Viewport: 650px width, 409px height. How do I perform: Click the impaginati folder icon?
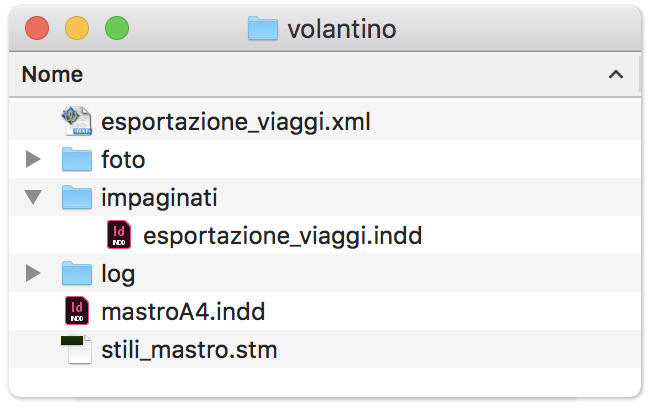(x=77, y=198)
